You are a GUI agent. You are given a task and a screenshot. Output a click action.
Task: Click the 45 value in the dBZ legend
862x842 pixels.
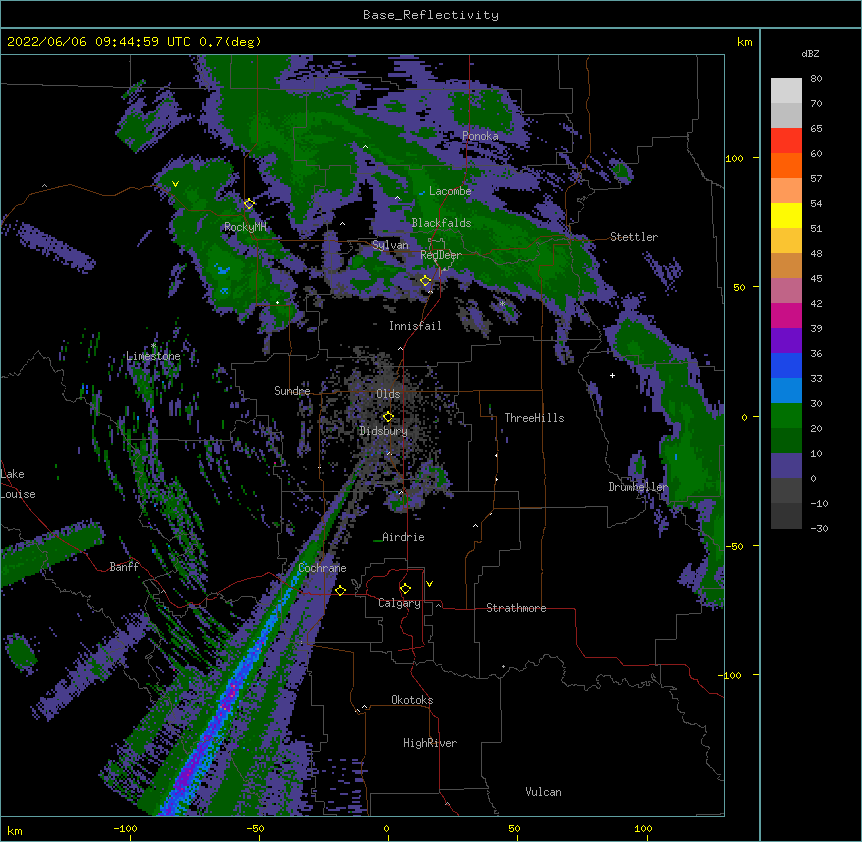pyautogui.click(x=816, y=279)
